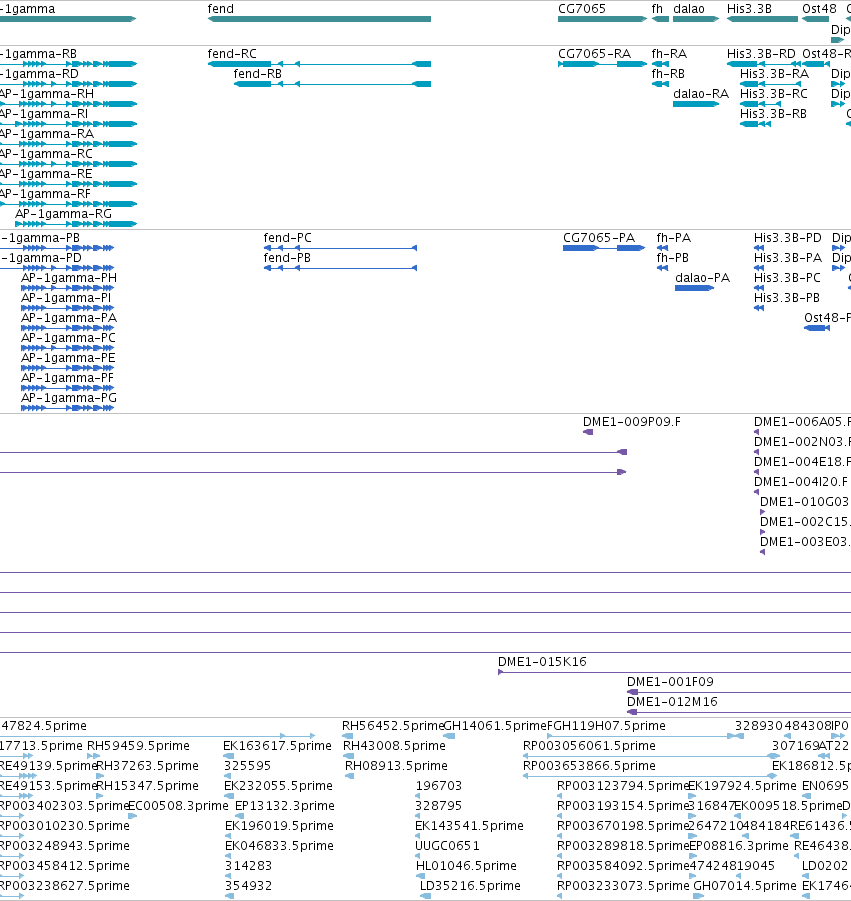
Task: Click EST label 328795
Action: [x=439, y=806]
